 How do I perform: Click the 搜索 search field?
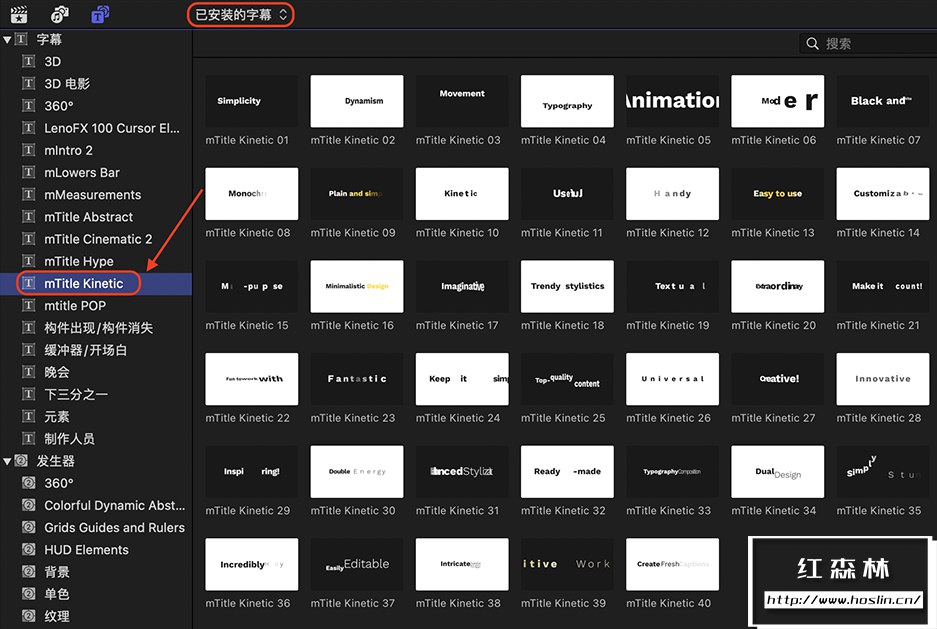(868, 44)
